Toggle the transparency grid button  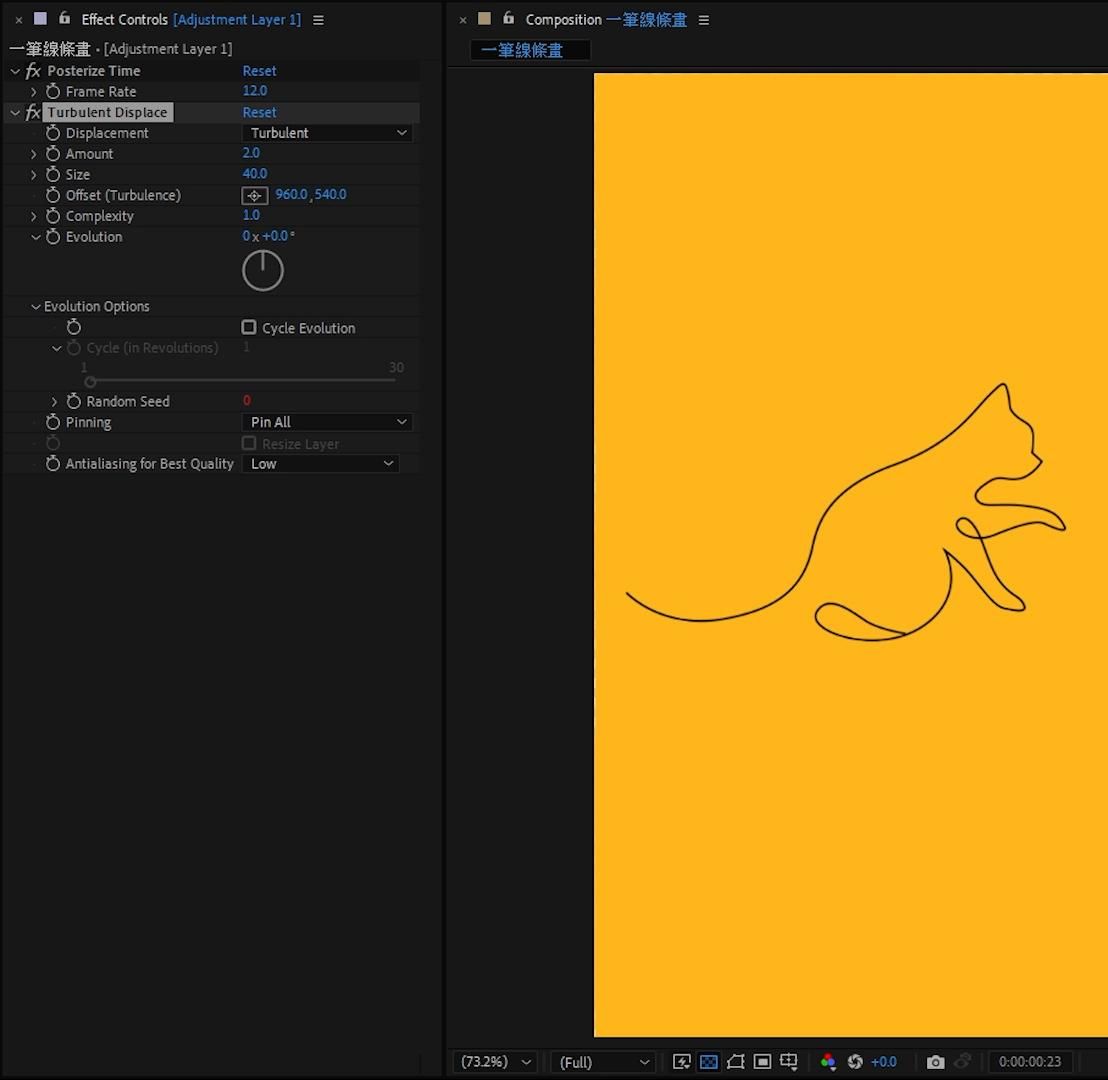(709, 1062)
